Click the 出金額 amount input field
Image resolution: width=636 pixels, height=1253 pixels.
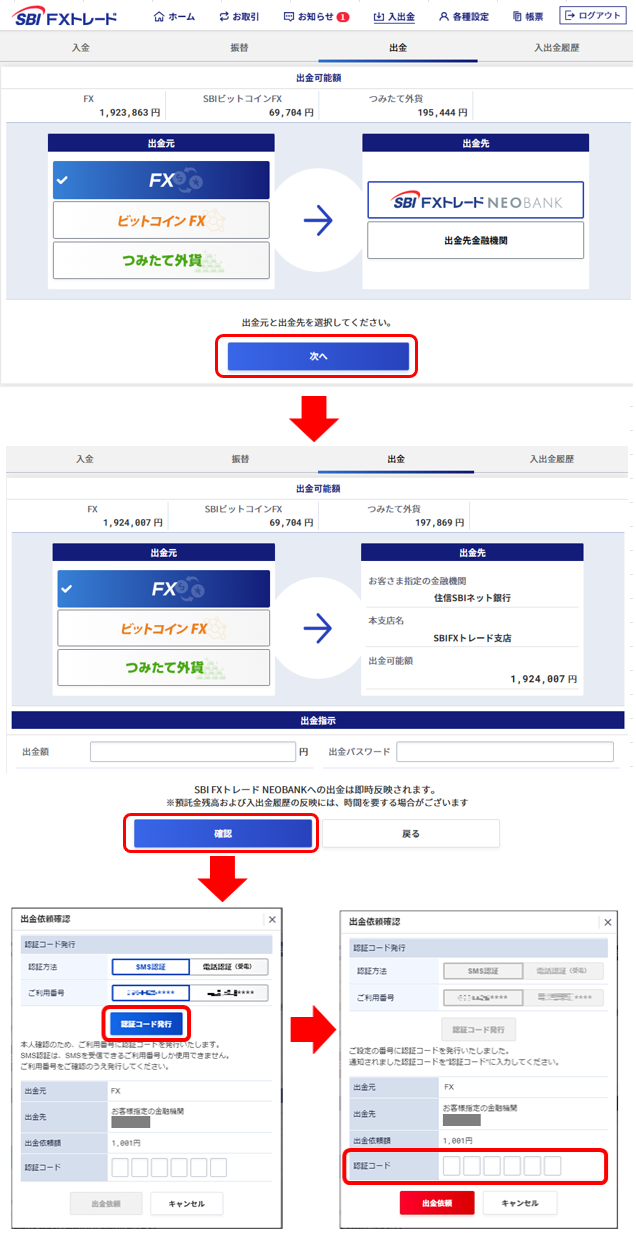pyautogui.click(x=194, y=751)
